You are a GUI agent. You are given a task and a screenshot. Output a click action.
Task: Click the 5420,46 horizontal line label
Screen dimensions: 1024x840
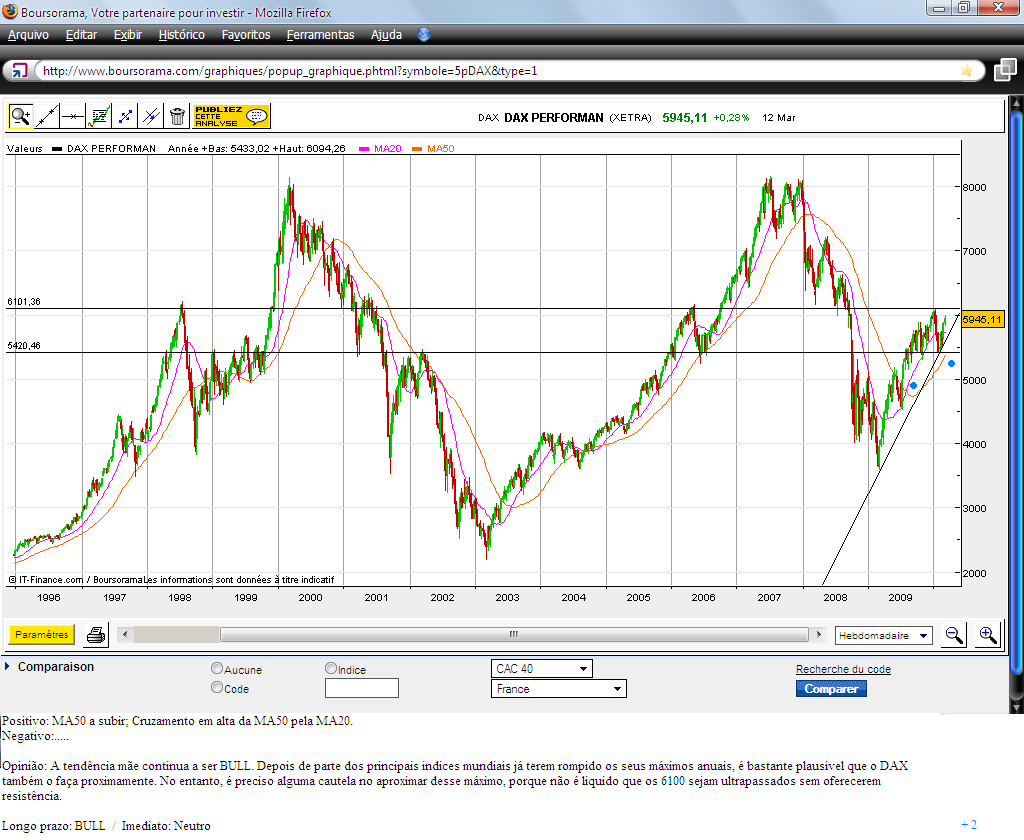click(24, 346)
